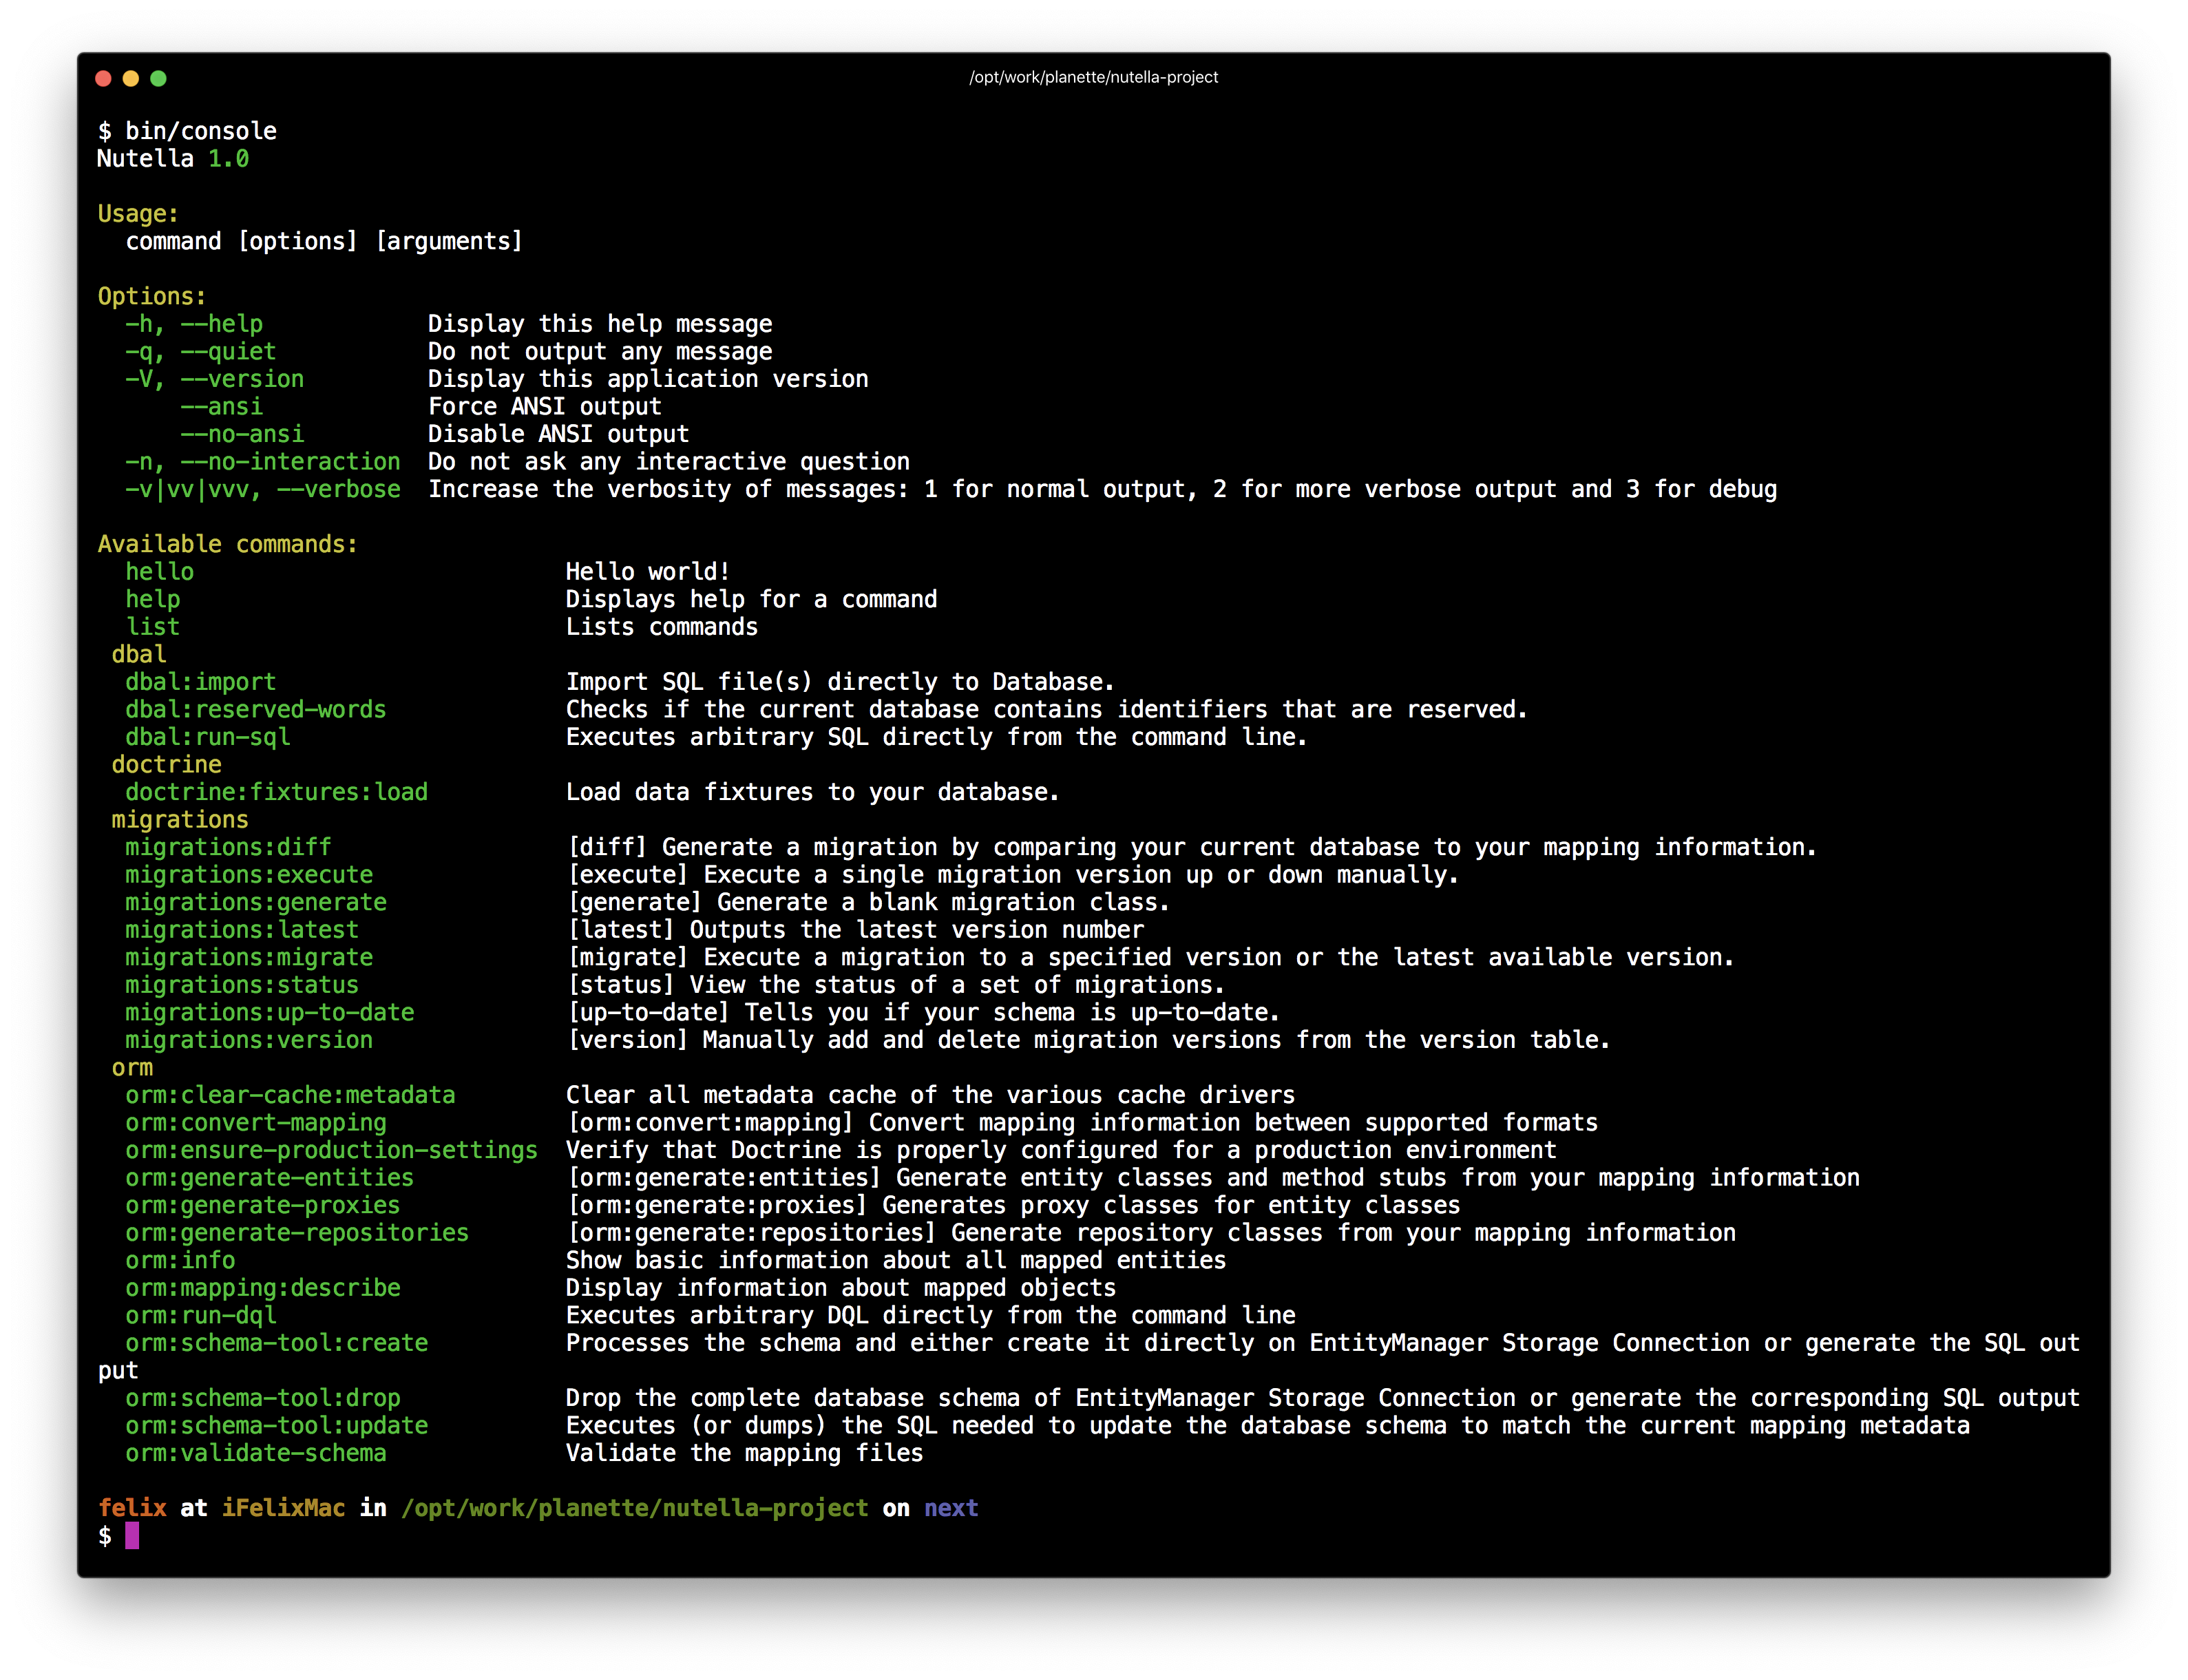
Task: Click the red close window button
Action: (x=103, y=78)
